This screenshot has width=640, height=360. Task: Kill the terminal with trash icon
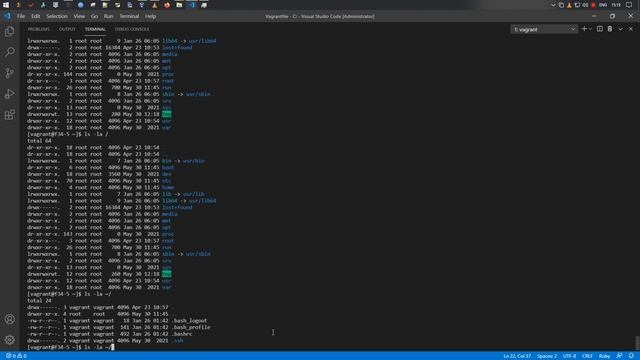coord(610,29)
